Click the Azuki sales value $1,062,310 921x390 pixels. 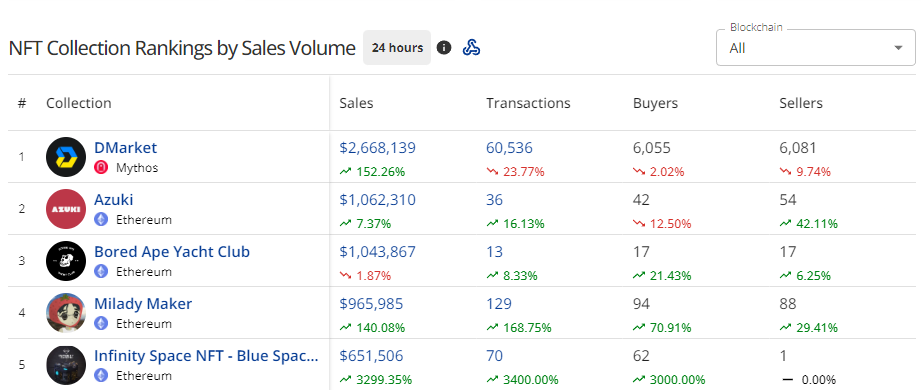coord(378,200)
